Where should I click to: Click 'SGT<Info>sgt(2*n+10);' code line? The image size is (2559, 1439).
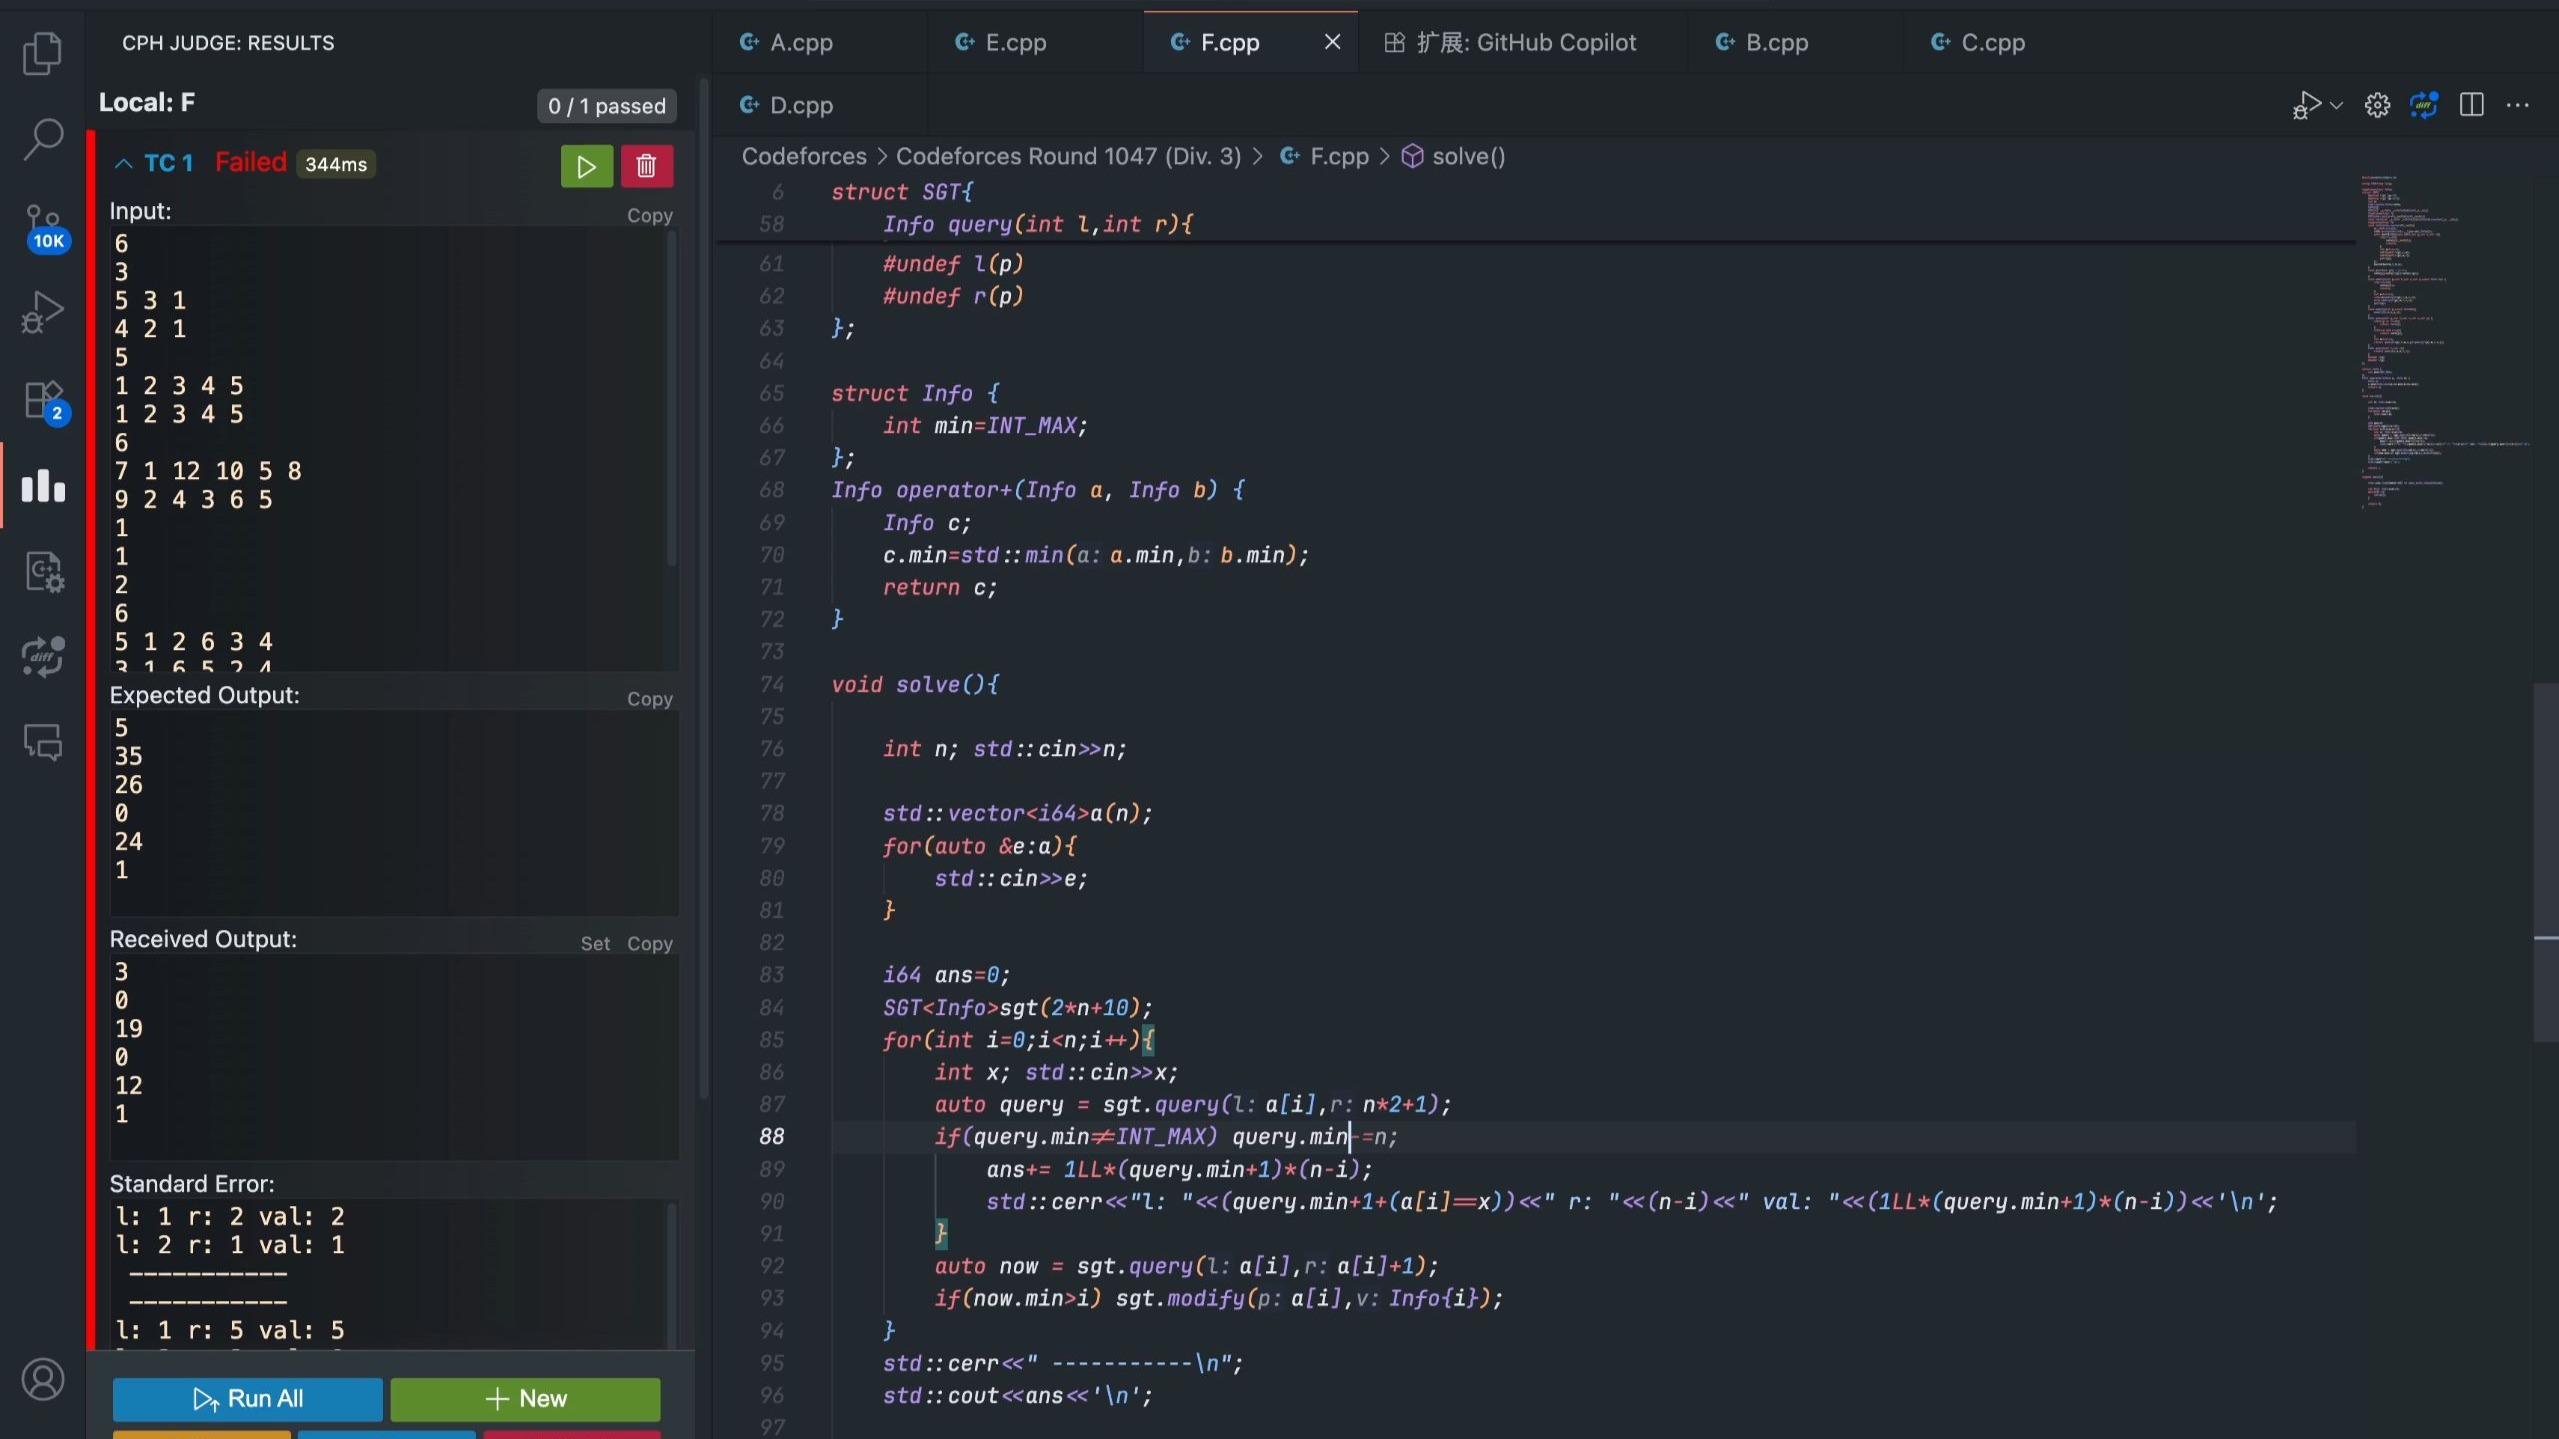(1017, 1008)
